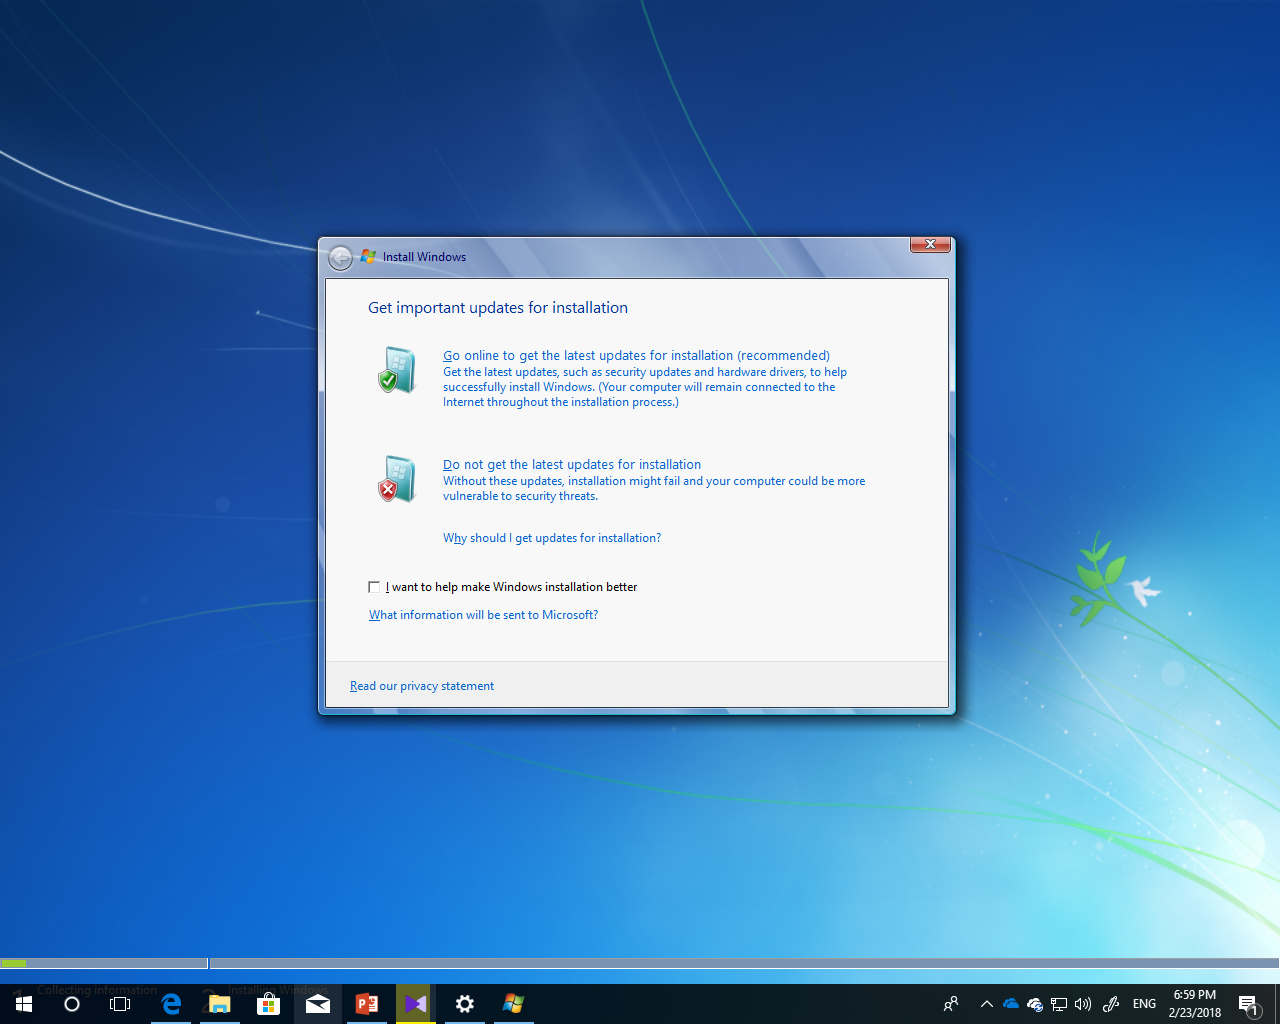
Task: Open the Action Center notifications icon
Action: click(x=1248, y=1004)
